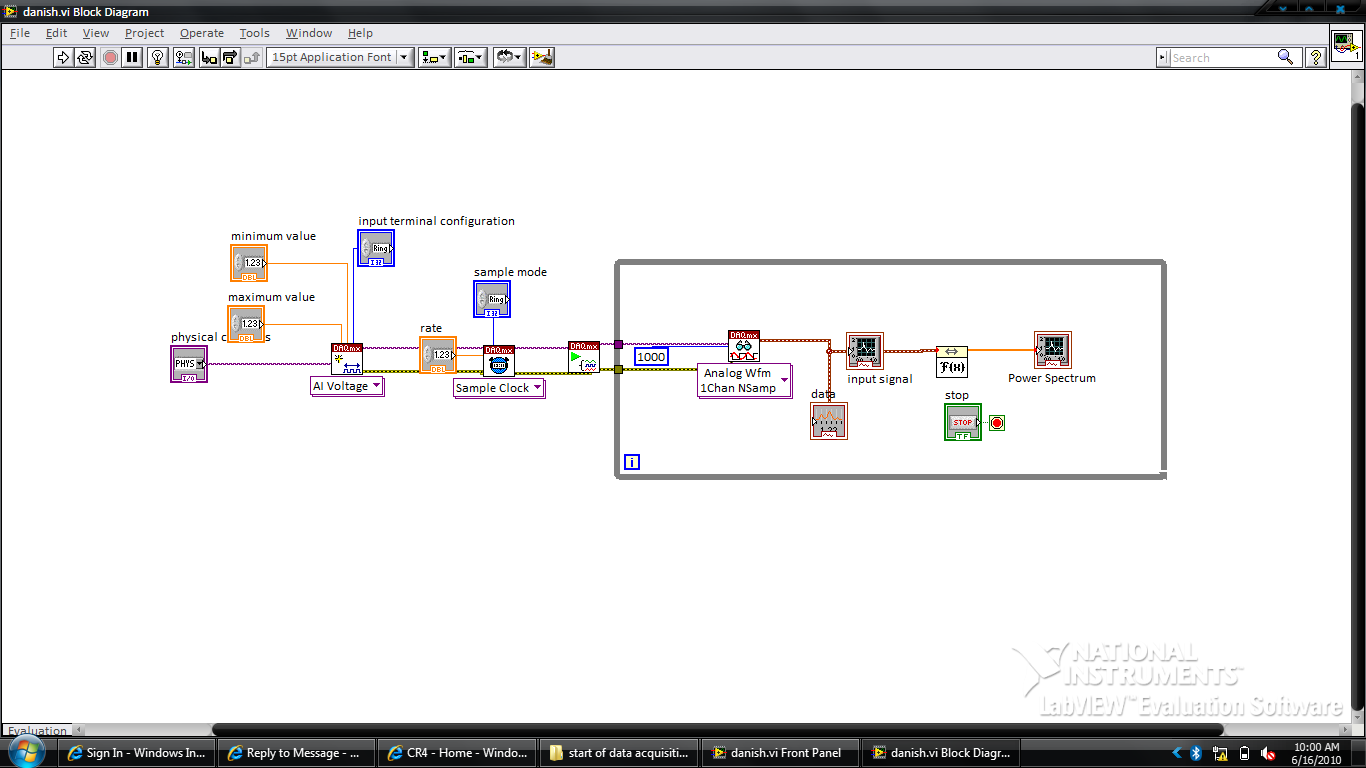Click the loop iteration terminal i
The width and height of the screenshot is (1366, 768).
pyautogui.click(x=632, y=462)
